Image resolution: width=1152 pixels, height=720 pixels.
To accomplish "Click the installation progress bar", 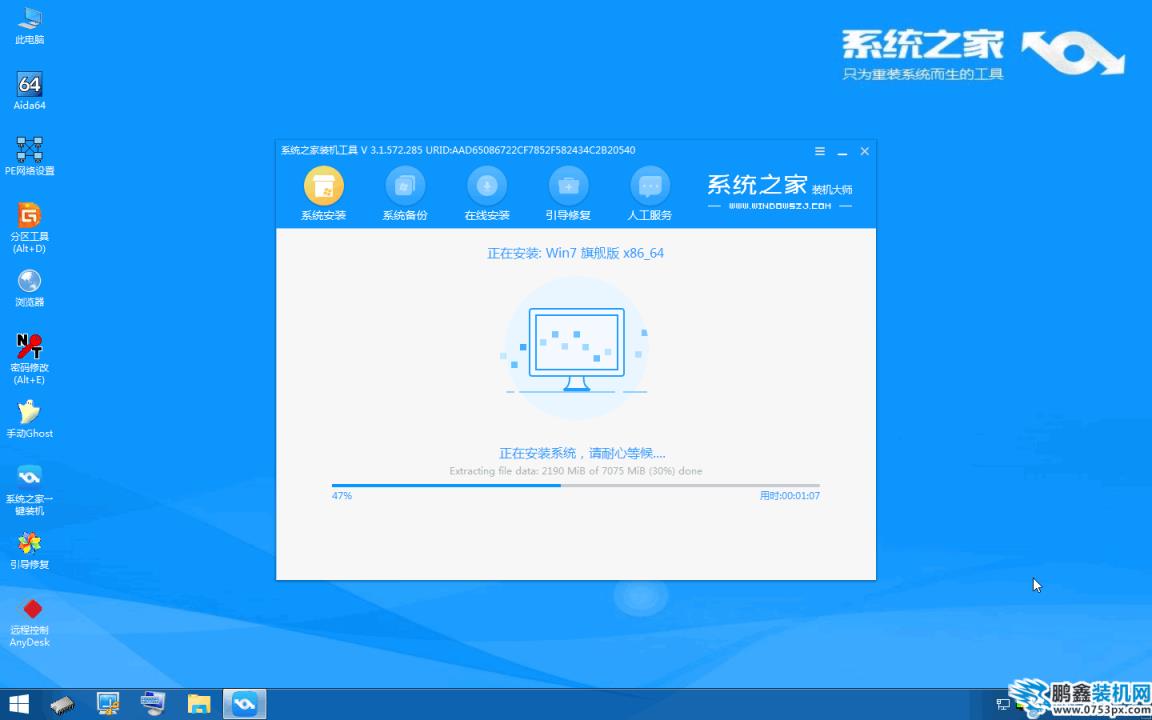I will click(576, 485).
